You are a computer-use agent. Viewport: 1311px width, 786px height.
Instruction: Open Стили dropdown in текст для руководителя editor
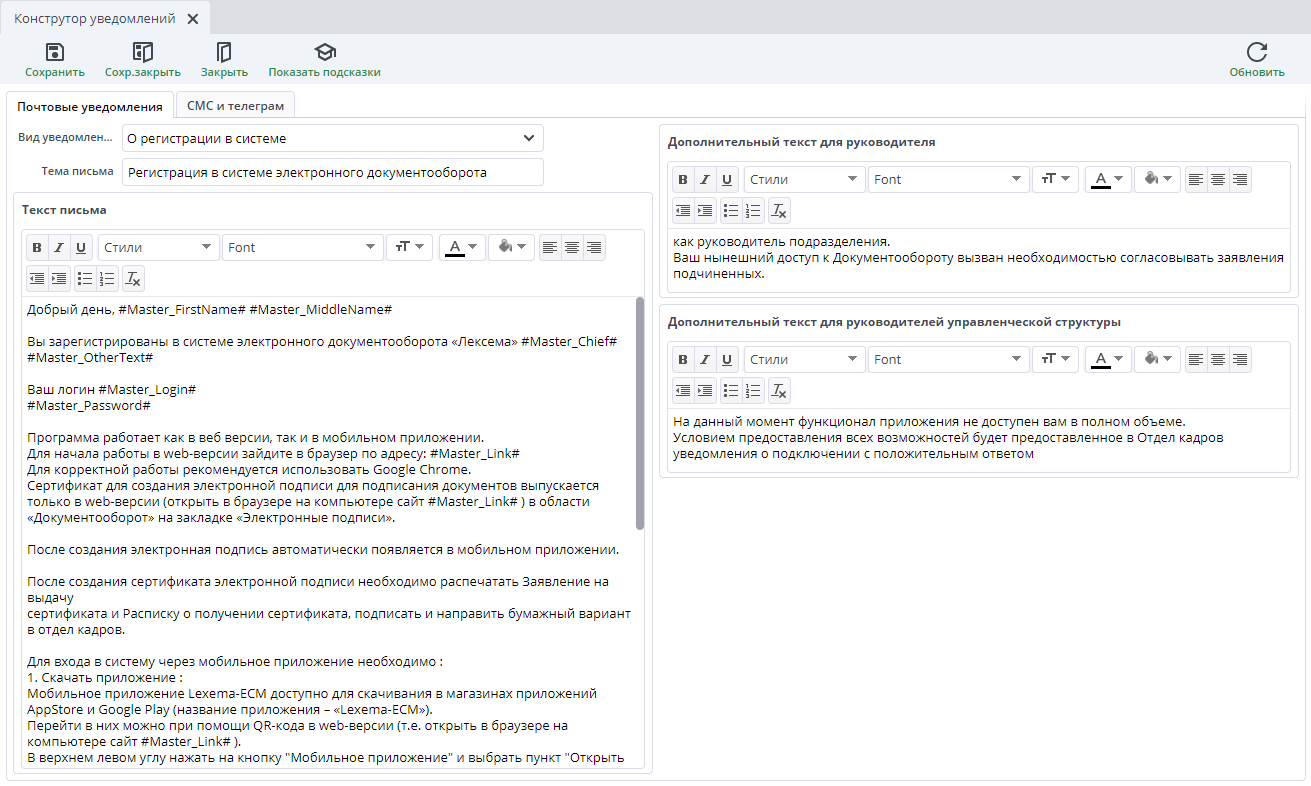(804, 179)
